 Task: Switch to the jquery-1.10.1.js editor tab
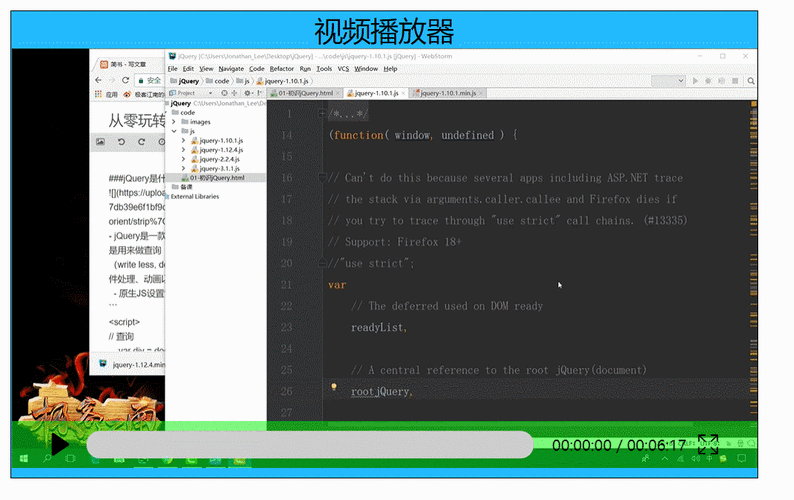click(x=376, y=93)
